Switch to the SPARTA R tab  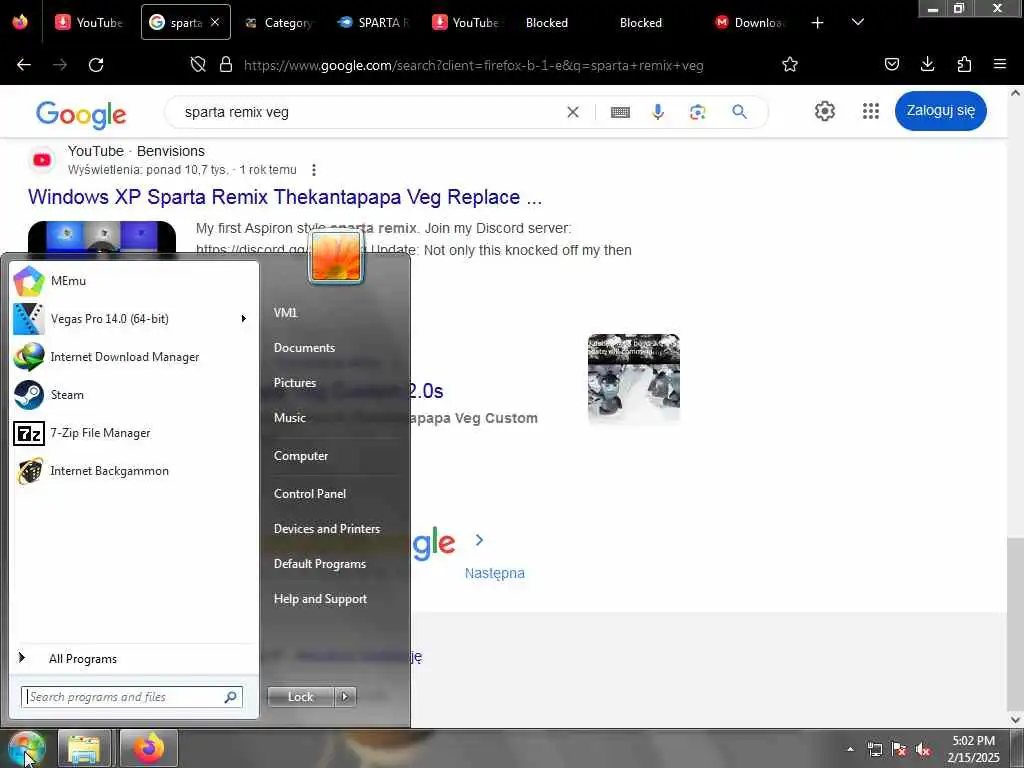pyautogui.click(x=373, y=23)
